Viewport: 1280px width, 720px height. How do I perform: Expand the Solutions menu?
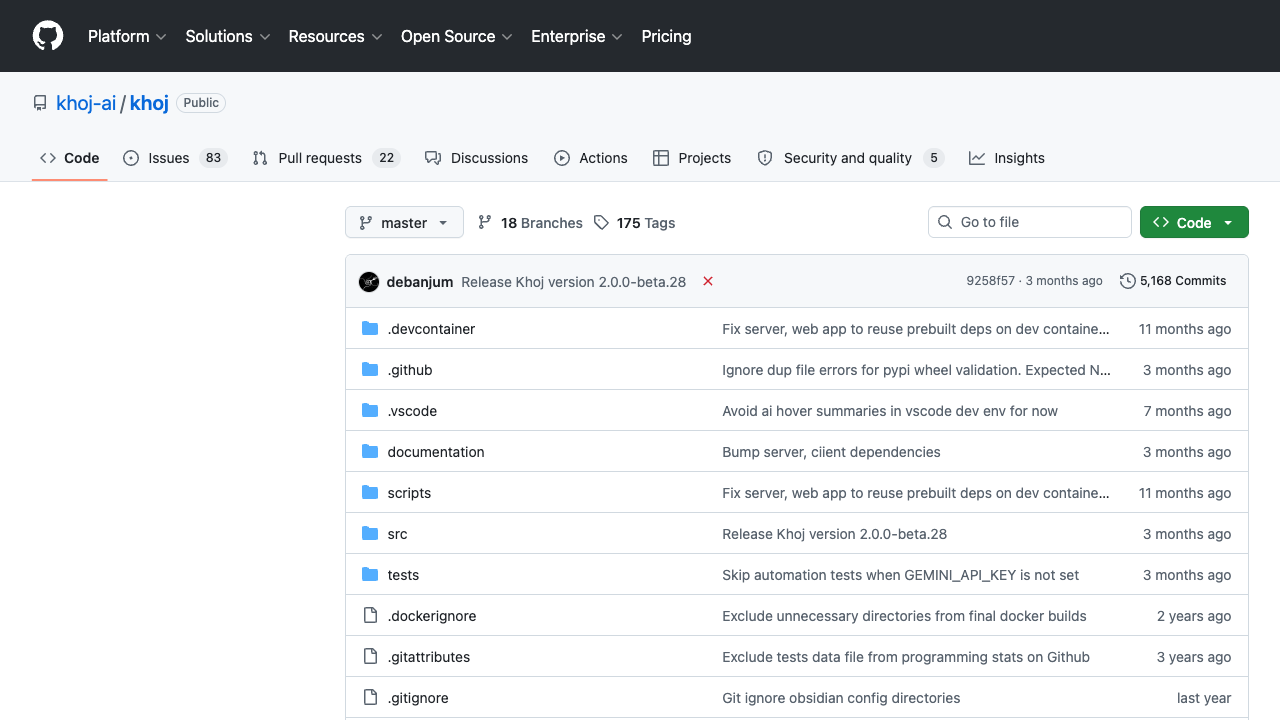pyautogui.click(x=228, y=36)
